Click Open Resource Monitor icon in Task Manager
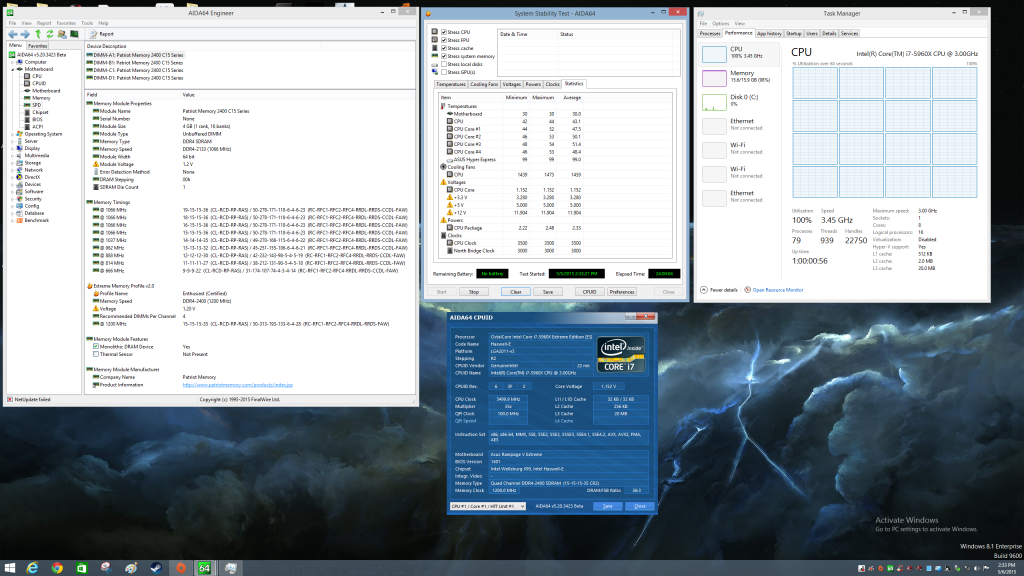The width and height of the screenshot is (1024, 576). pos(748,290)
